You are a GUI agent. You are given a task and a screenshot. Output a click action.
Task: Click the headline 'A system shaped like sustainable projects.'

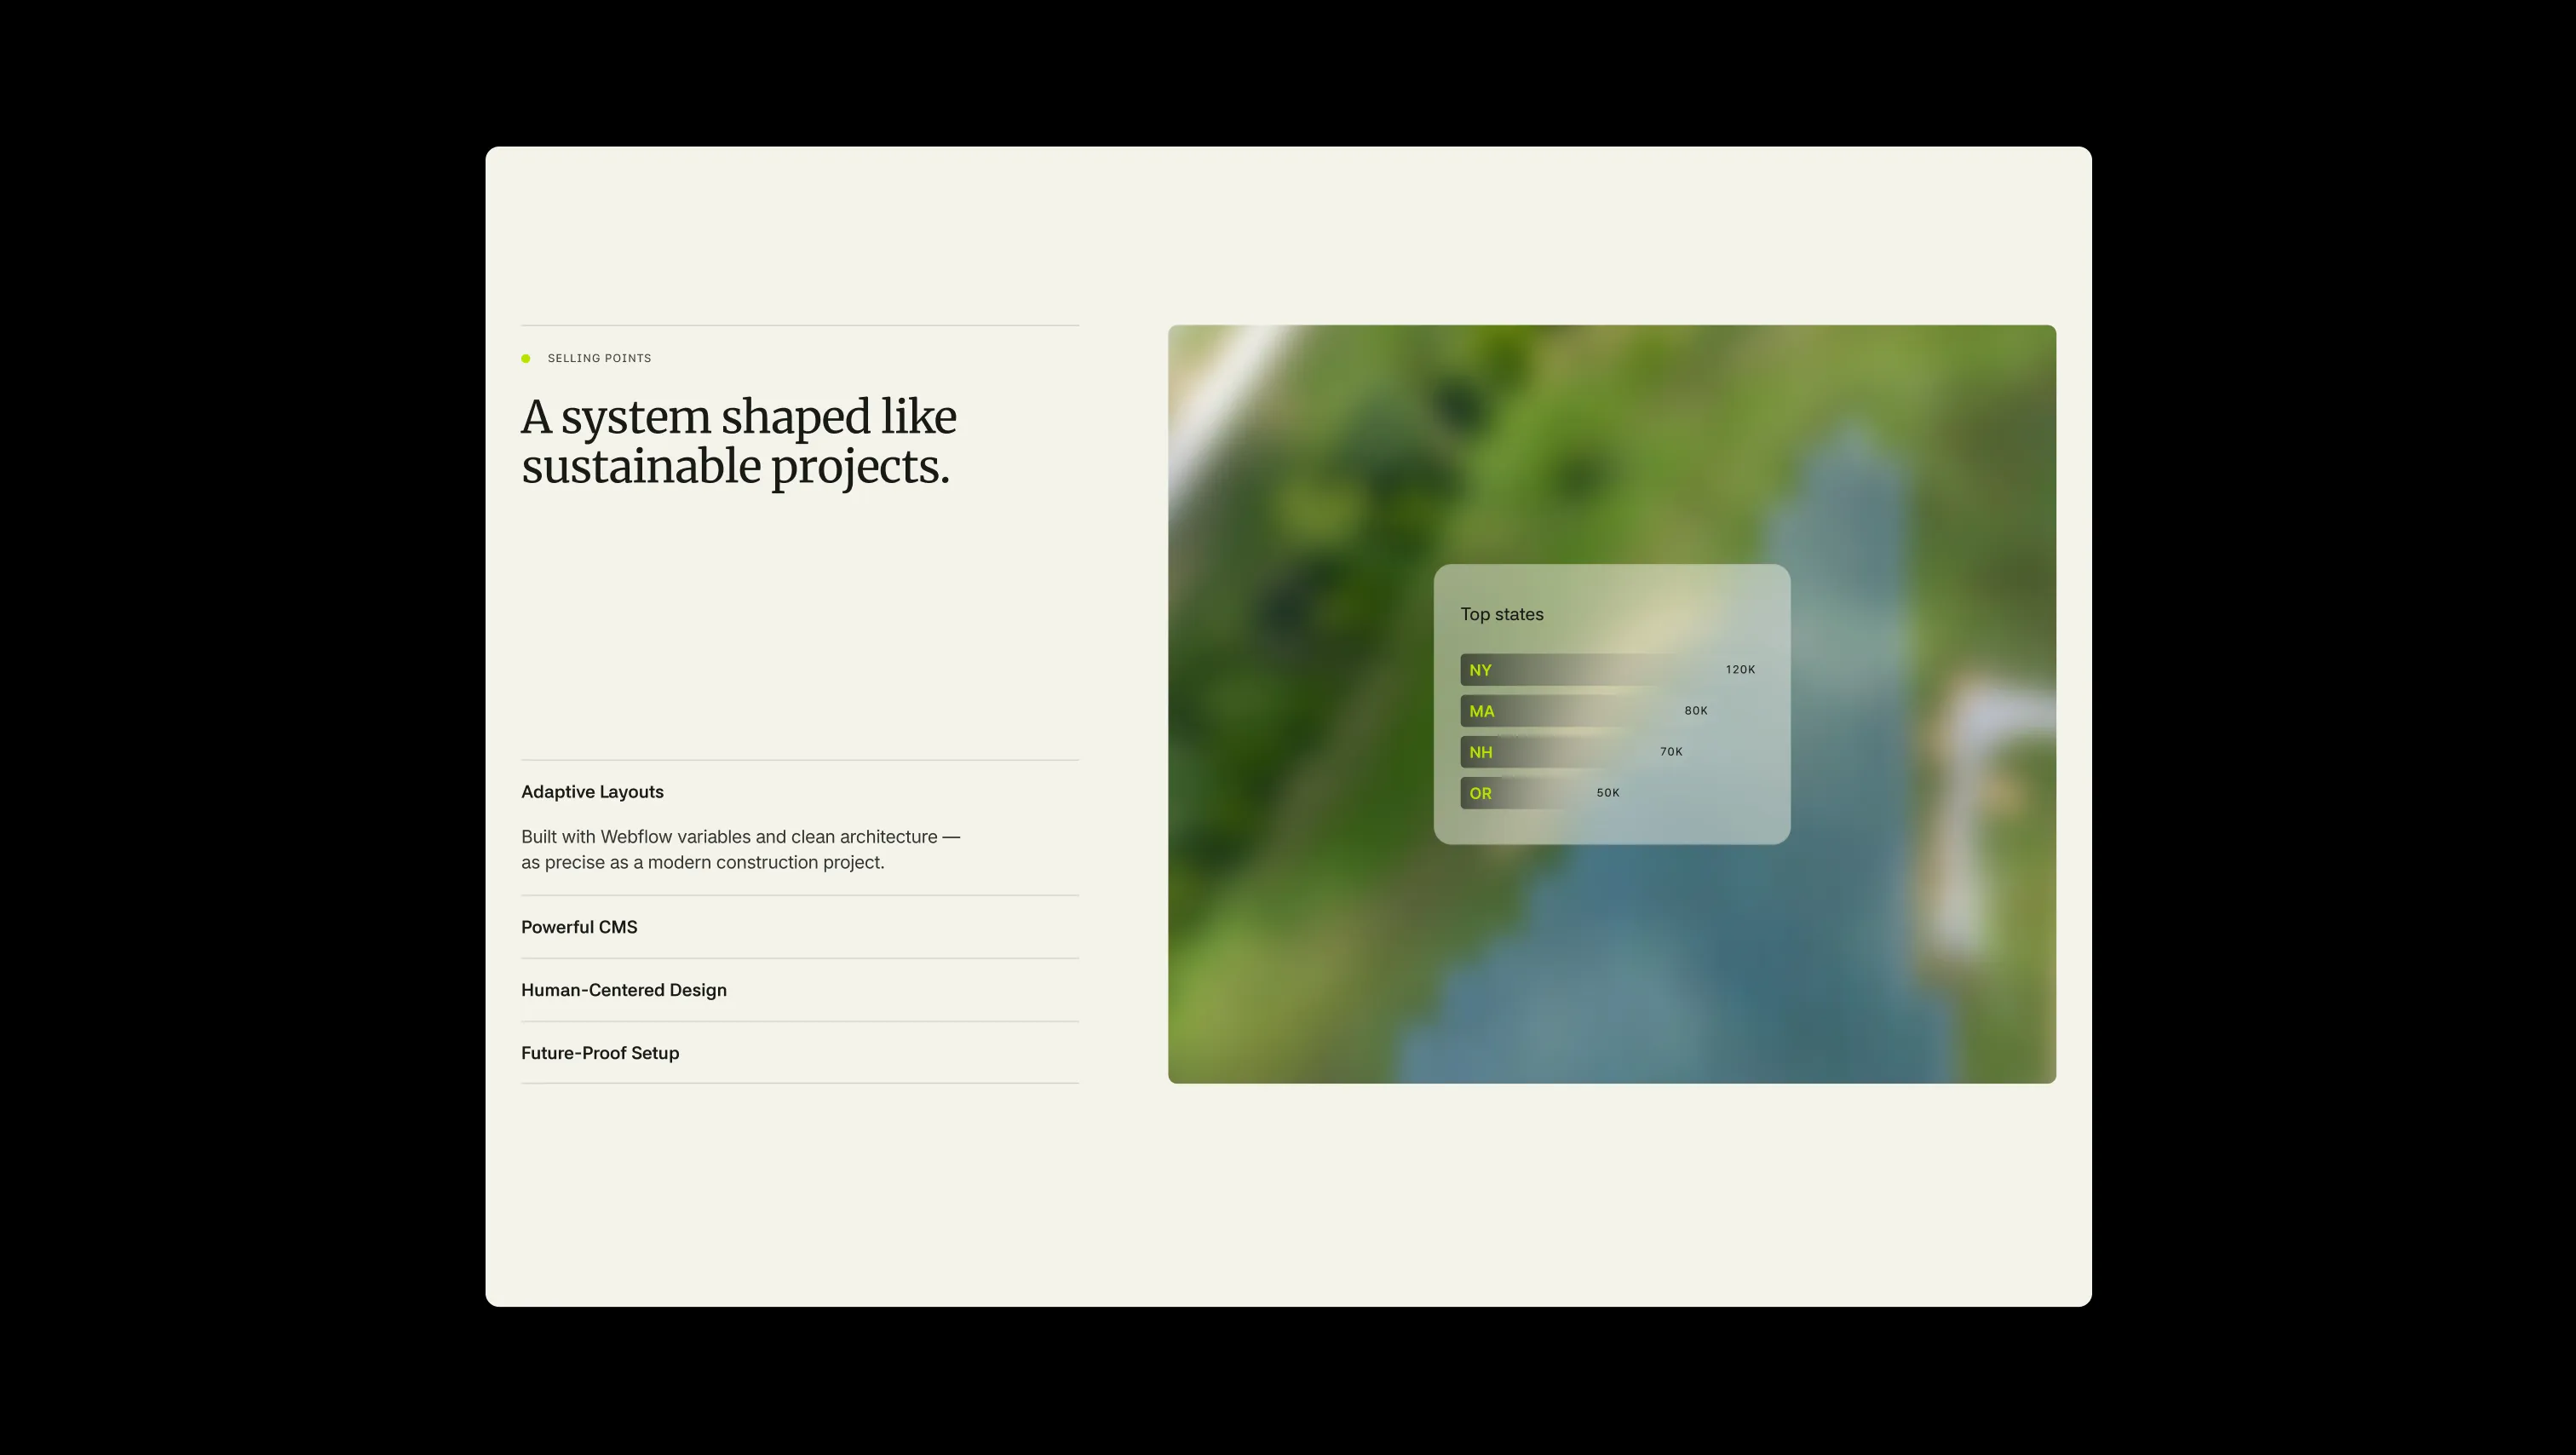coord(738,441)
